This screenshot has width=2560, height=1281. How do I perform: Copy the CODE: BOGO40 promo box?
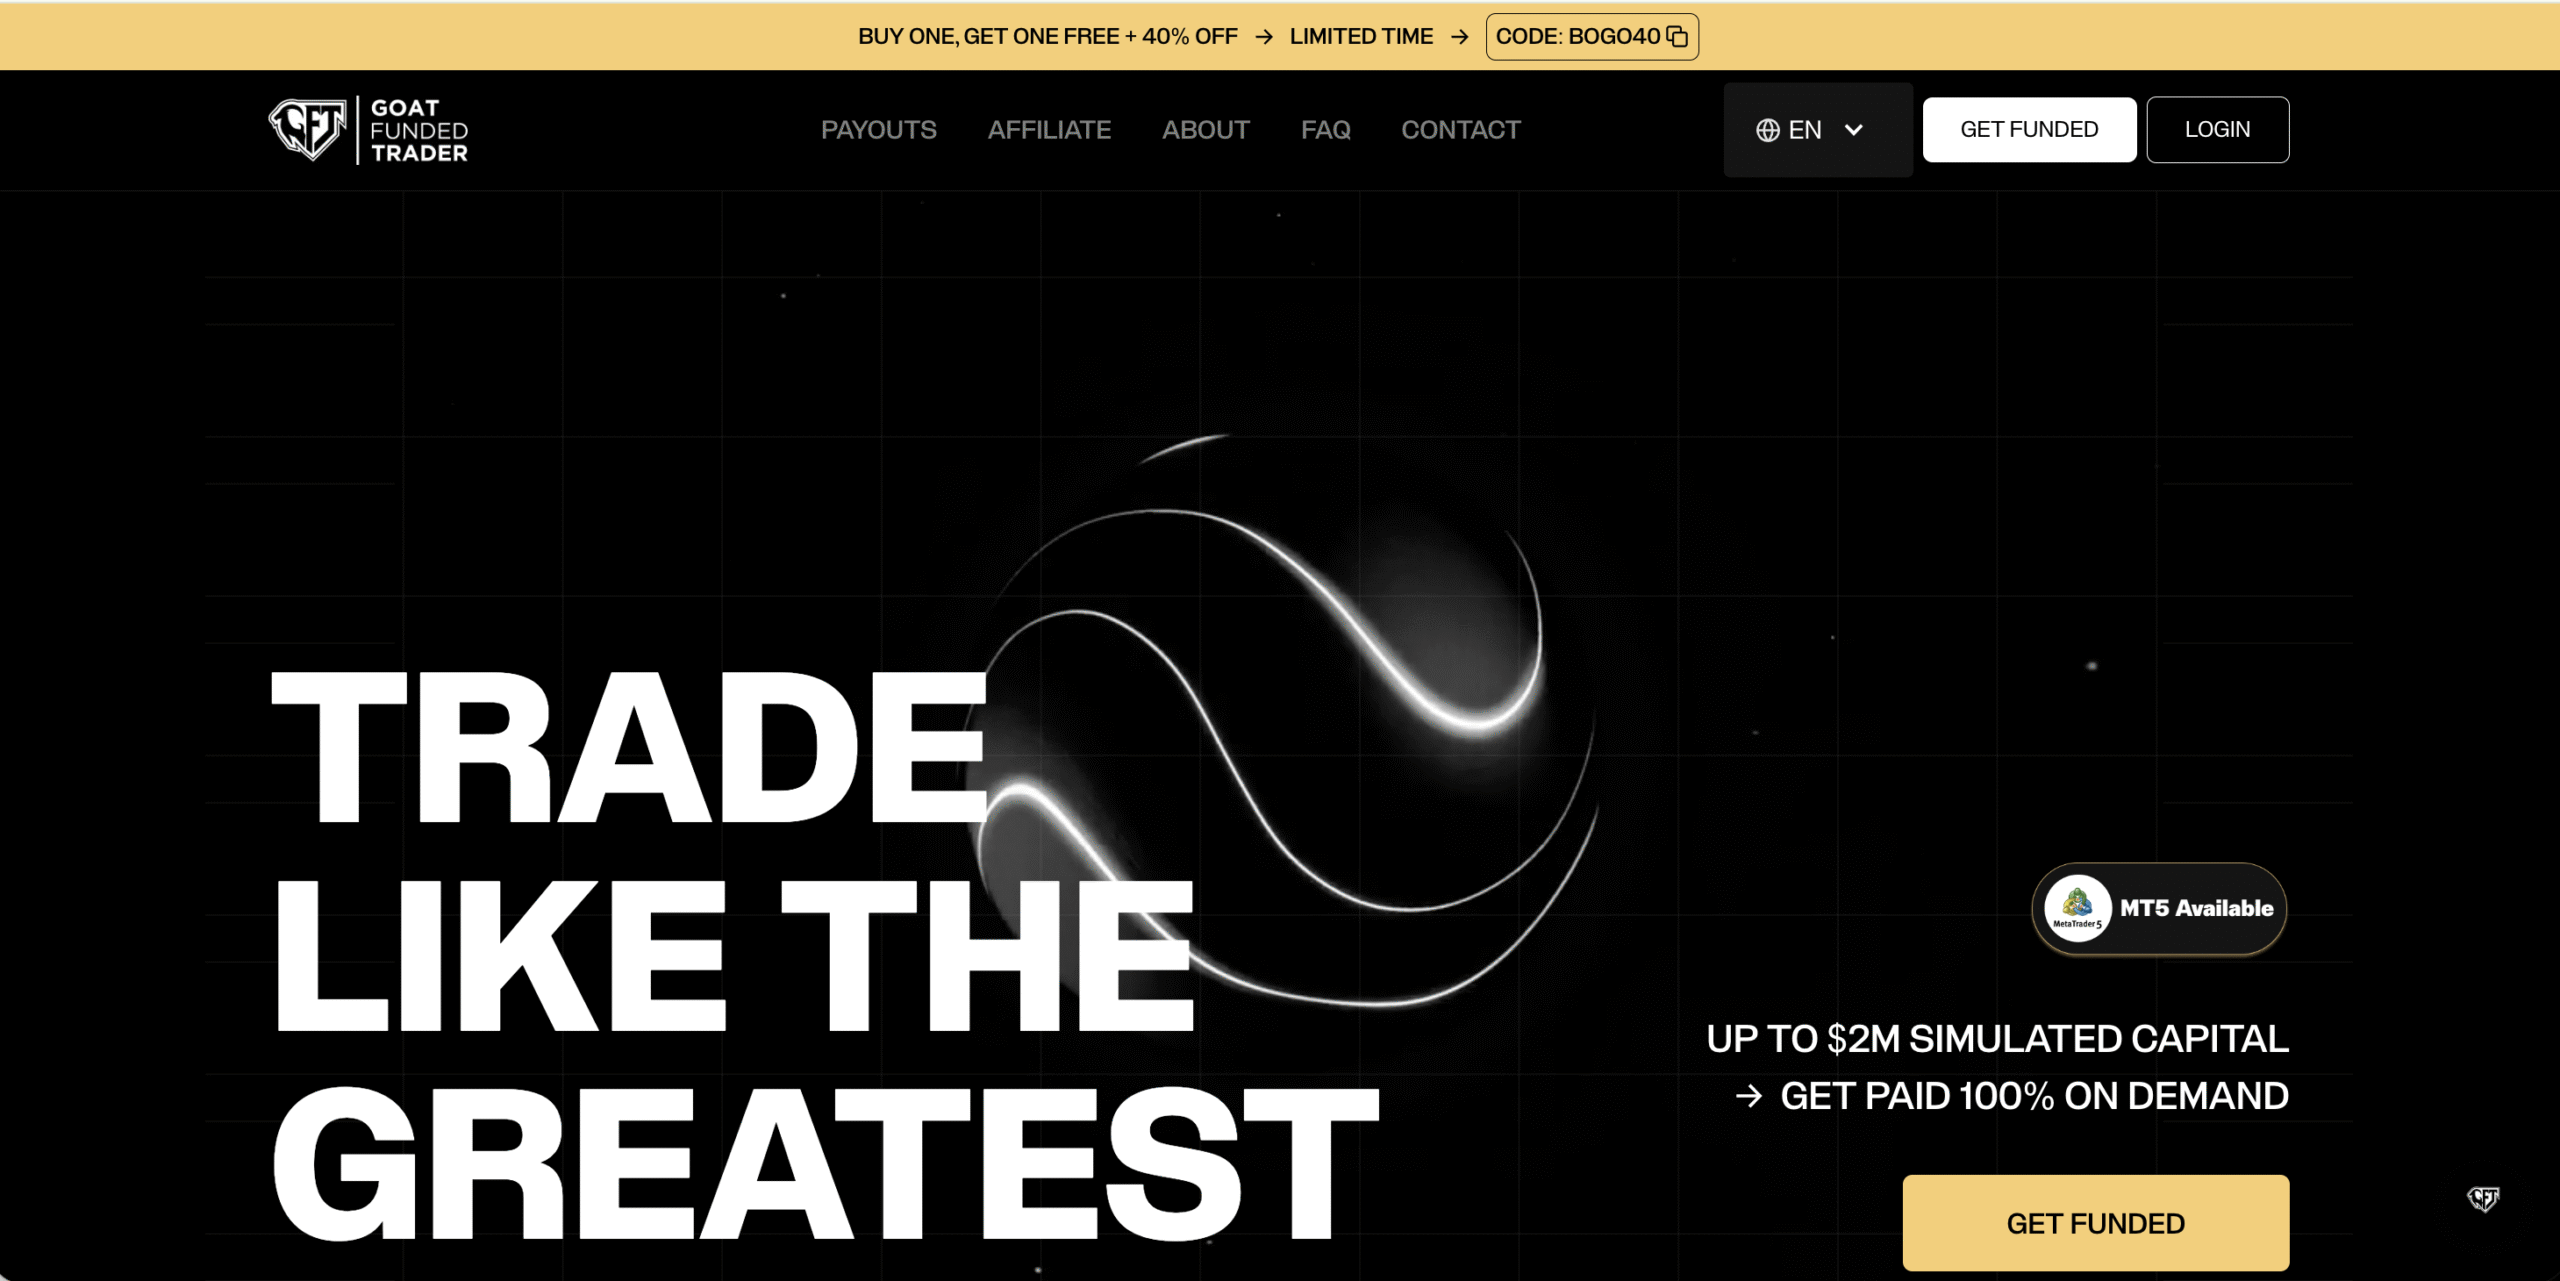[1578, 37]
